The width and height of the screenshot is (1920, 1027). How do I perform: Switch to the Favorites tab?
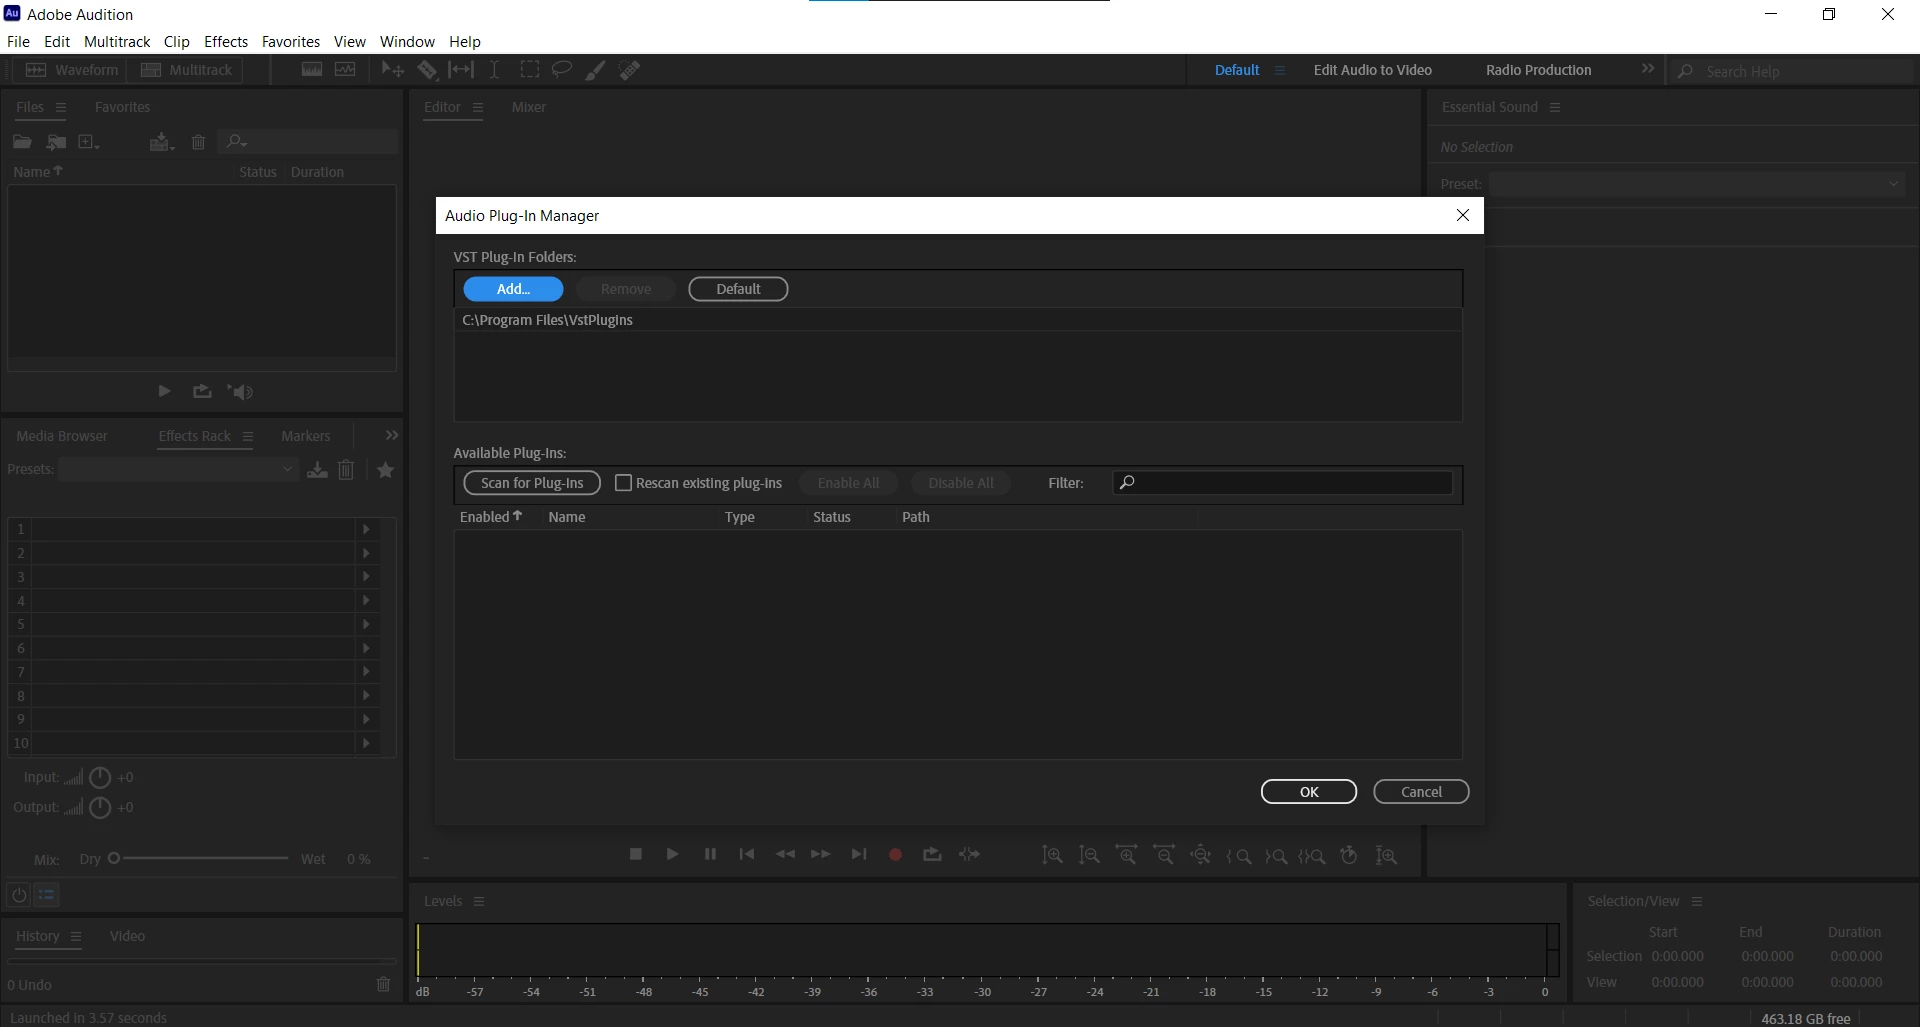[122, 107]
